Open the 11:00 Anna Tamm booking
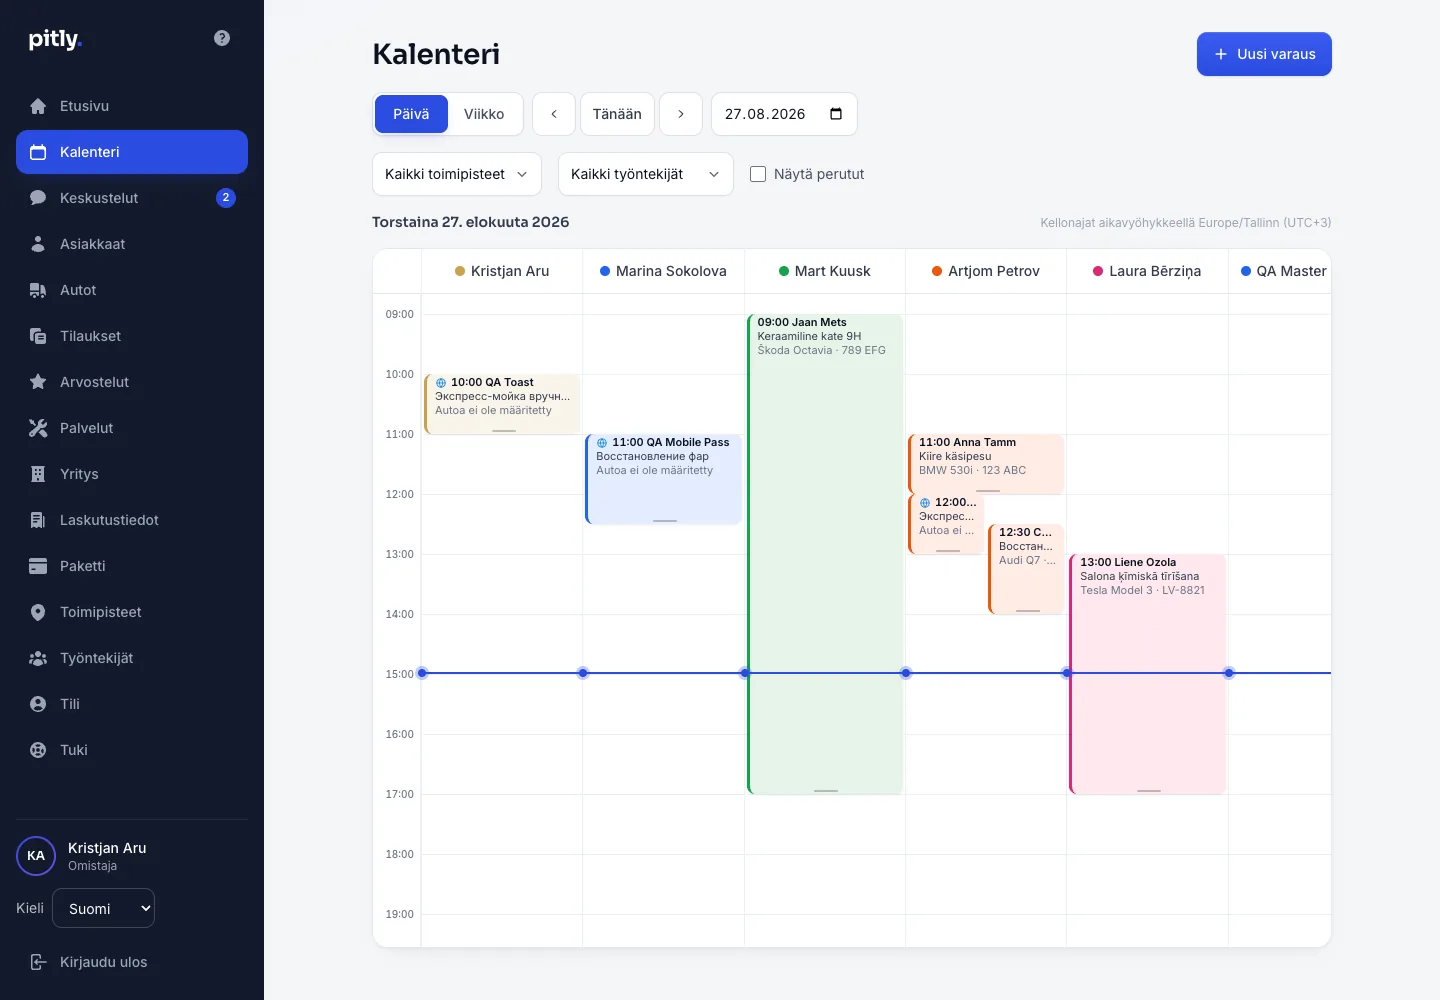 tap(986, 464)
